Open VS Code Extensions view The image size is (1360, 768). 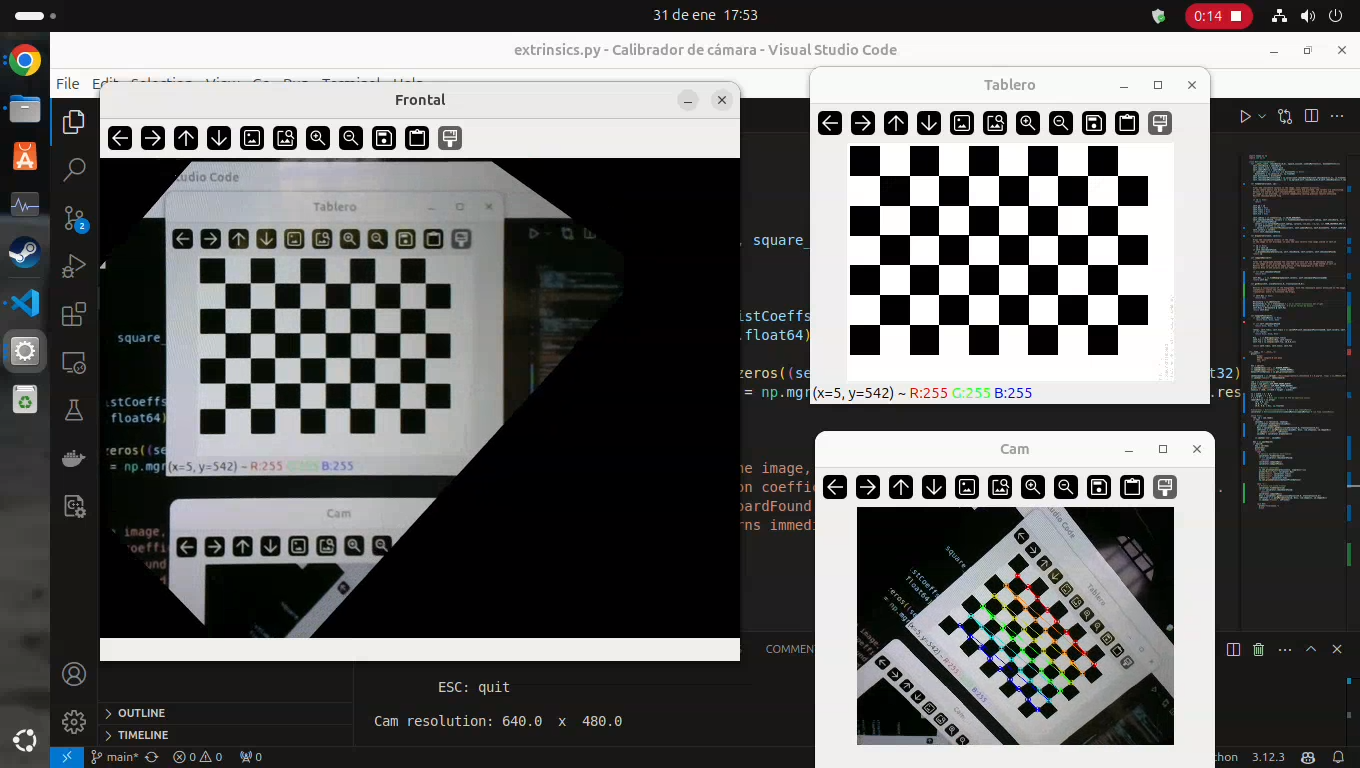pos(74,315)
